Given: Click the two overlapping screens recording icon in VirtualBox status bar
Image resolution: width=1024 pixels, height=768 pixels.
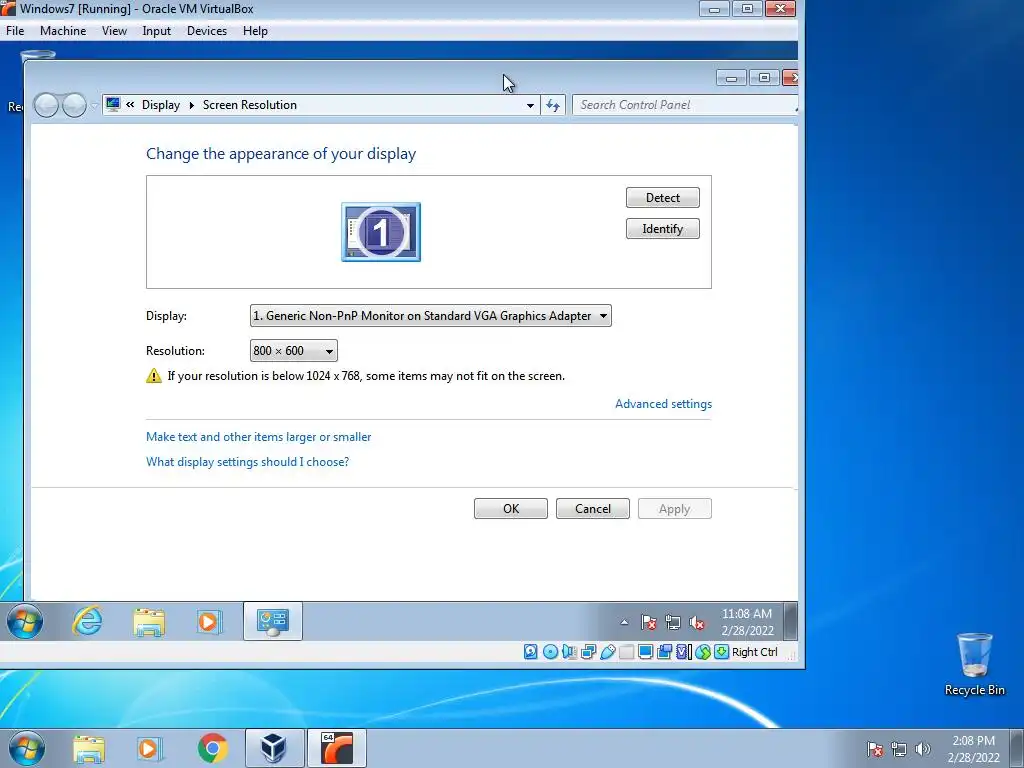Looking at the screenshot, I should (x=664, y=652).
